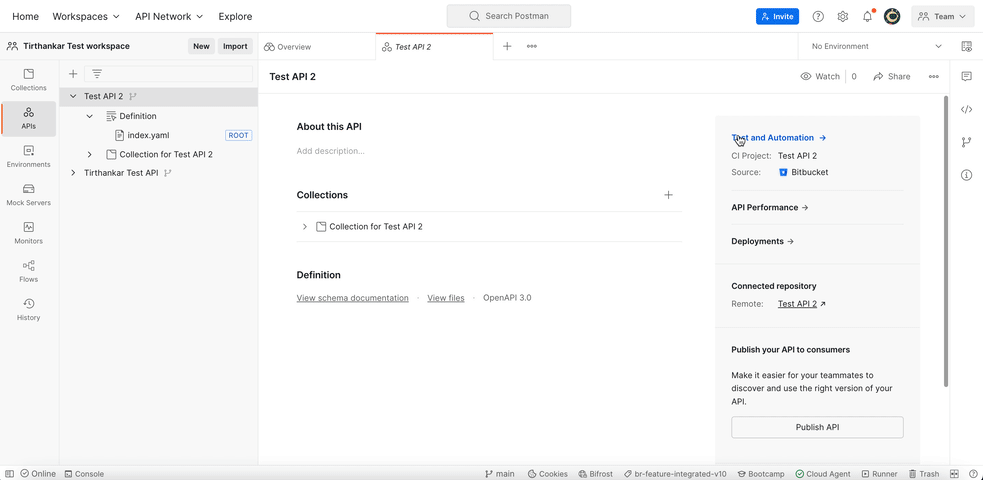Screen dimensions: 983x480
Task: Open the tab options ellipsis menu
Action: (x=532, y=46)
